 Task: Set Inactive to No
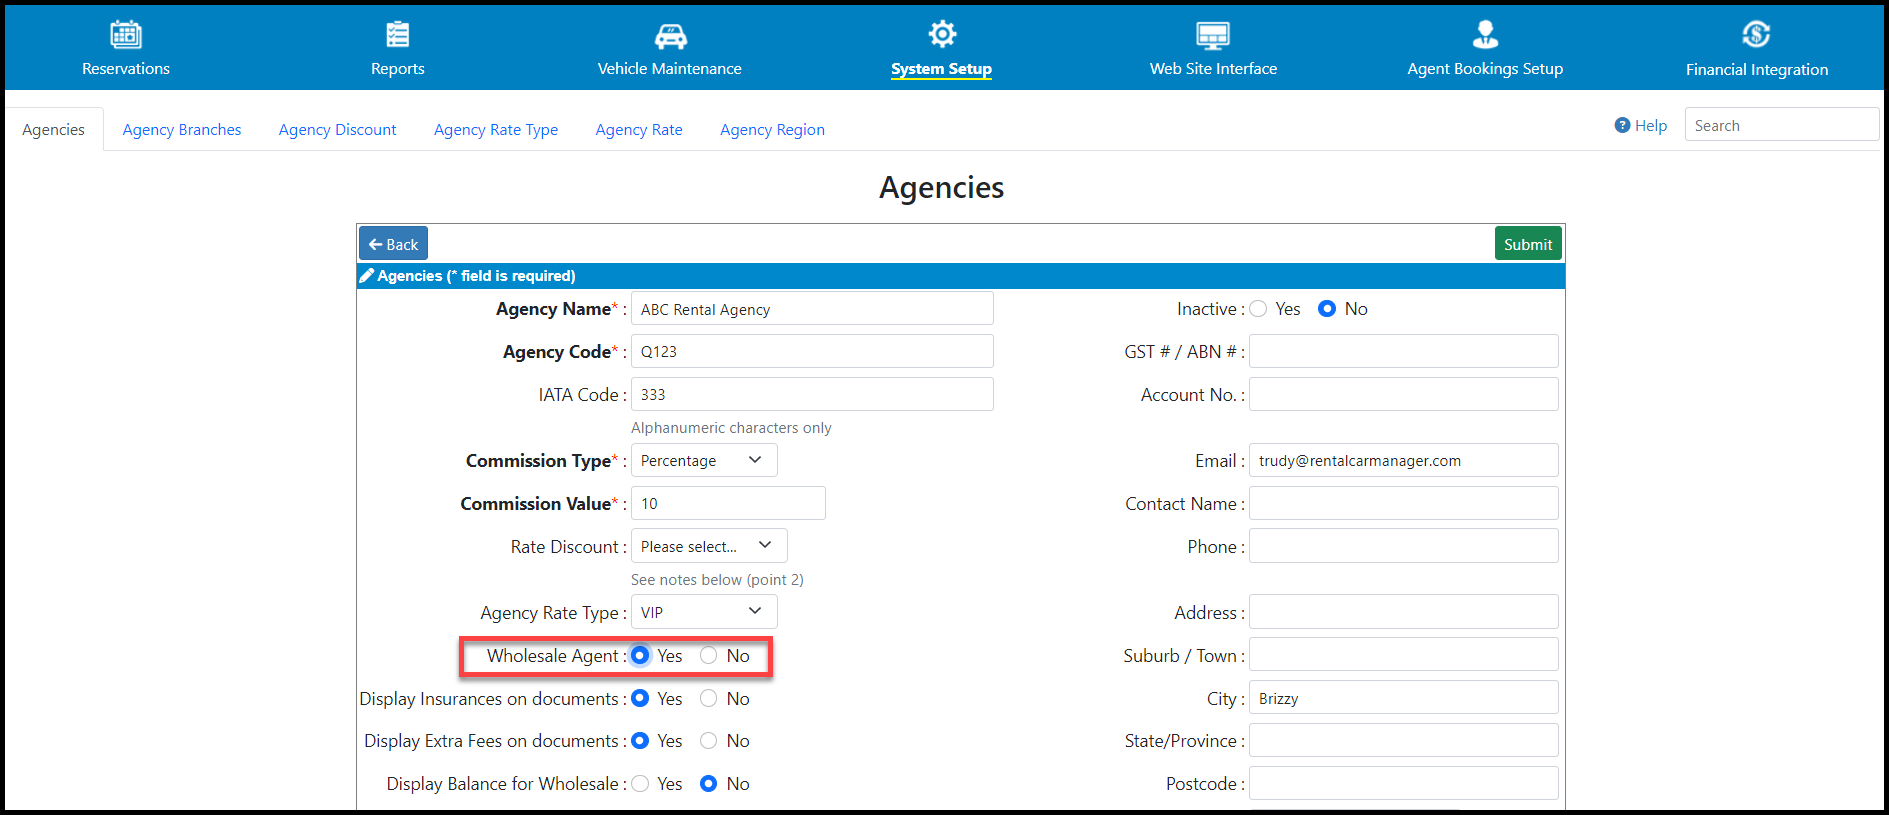tap(1327, 309)
